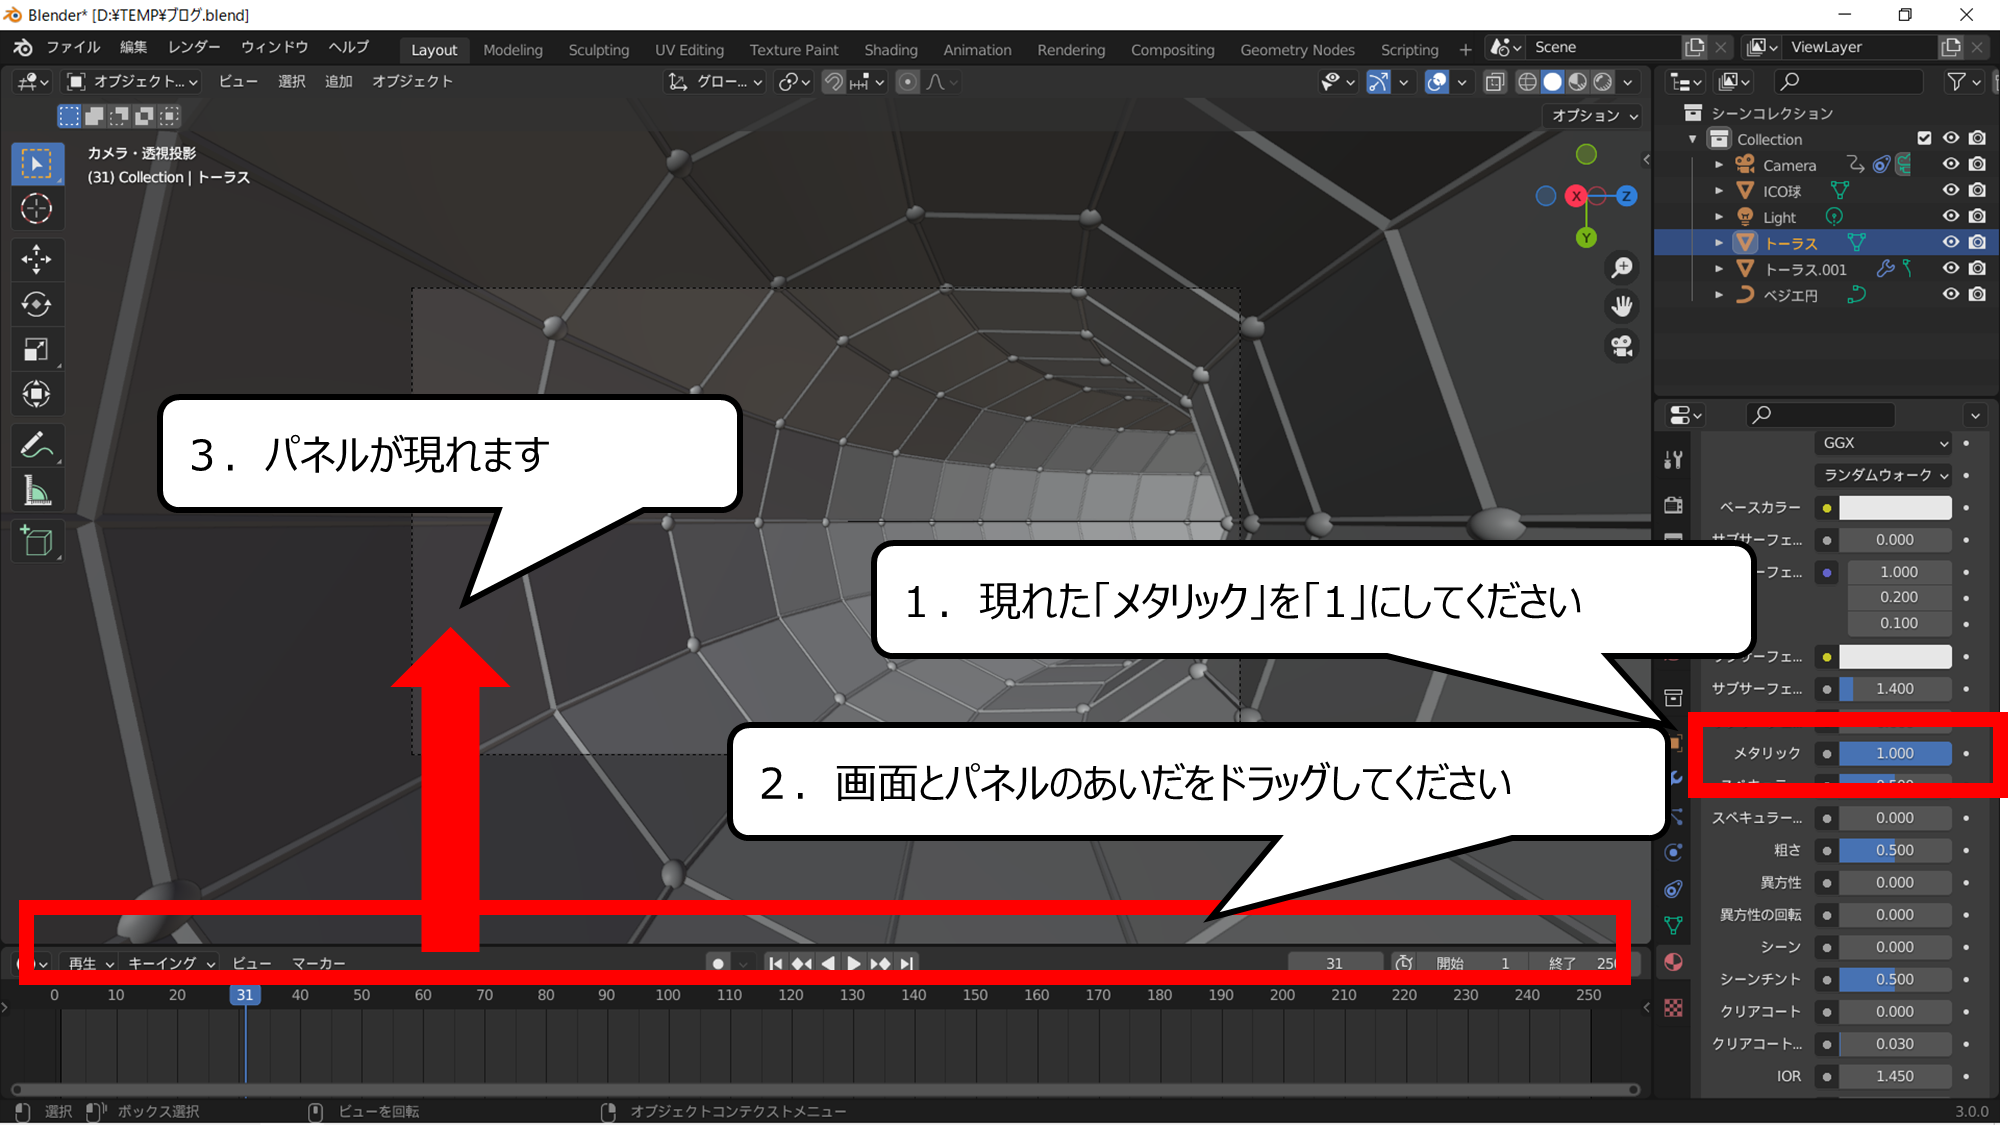
Task: Open the GGX distribution dropdown
Action: 1883,443
